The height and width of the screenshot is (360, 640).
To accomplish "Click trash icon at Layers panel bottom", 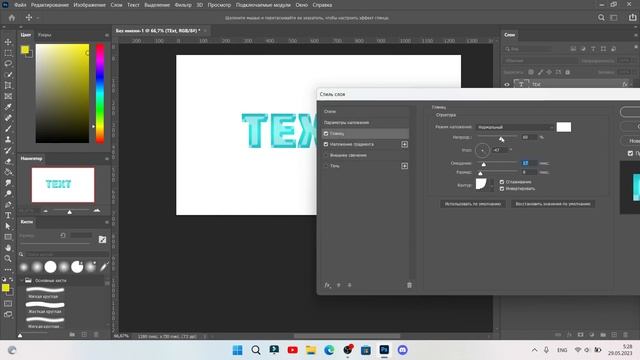I will (626, 335).
